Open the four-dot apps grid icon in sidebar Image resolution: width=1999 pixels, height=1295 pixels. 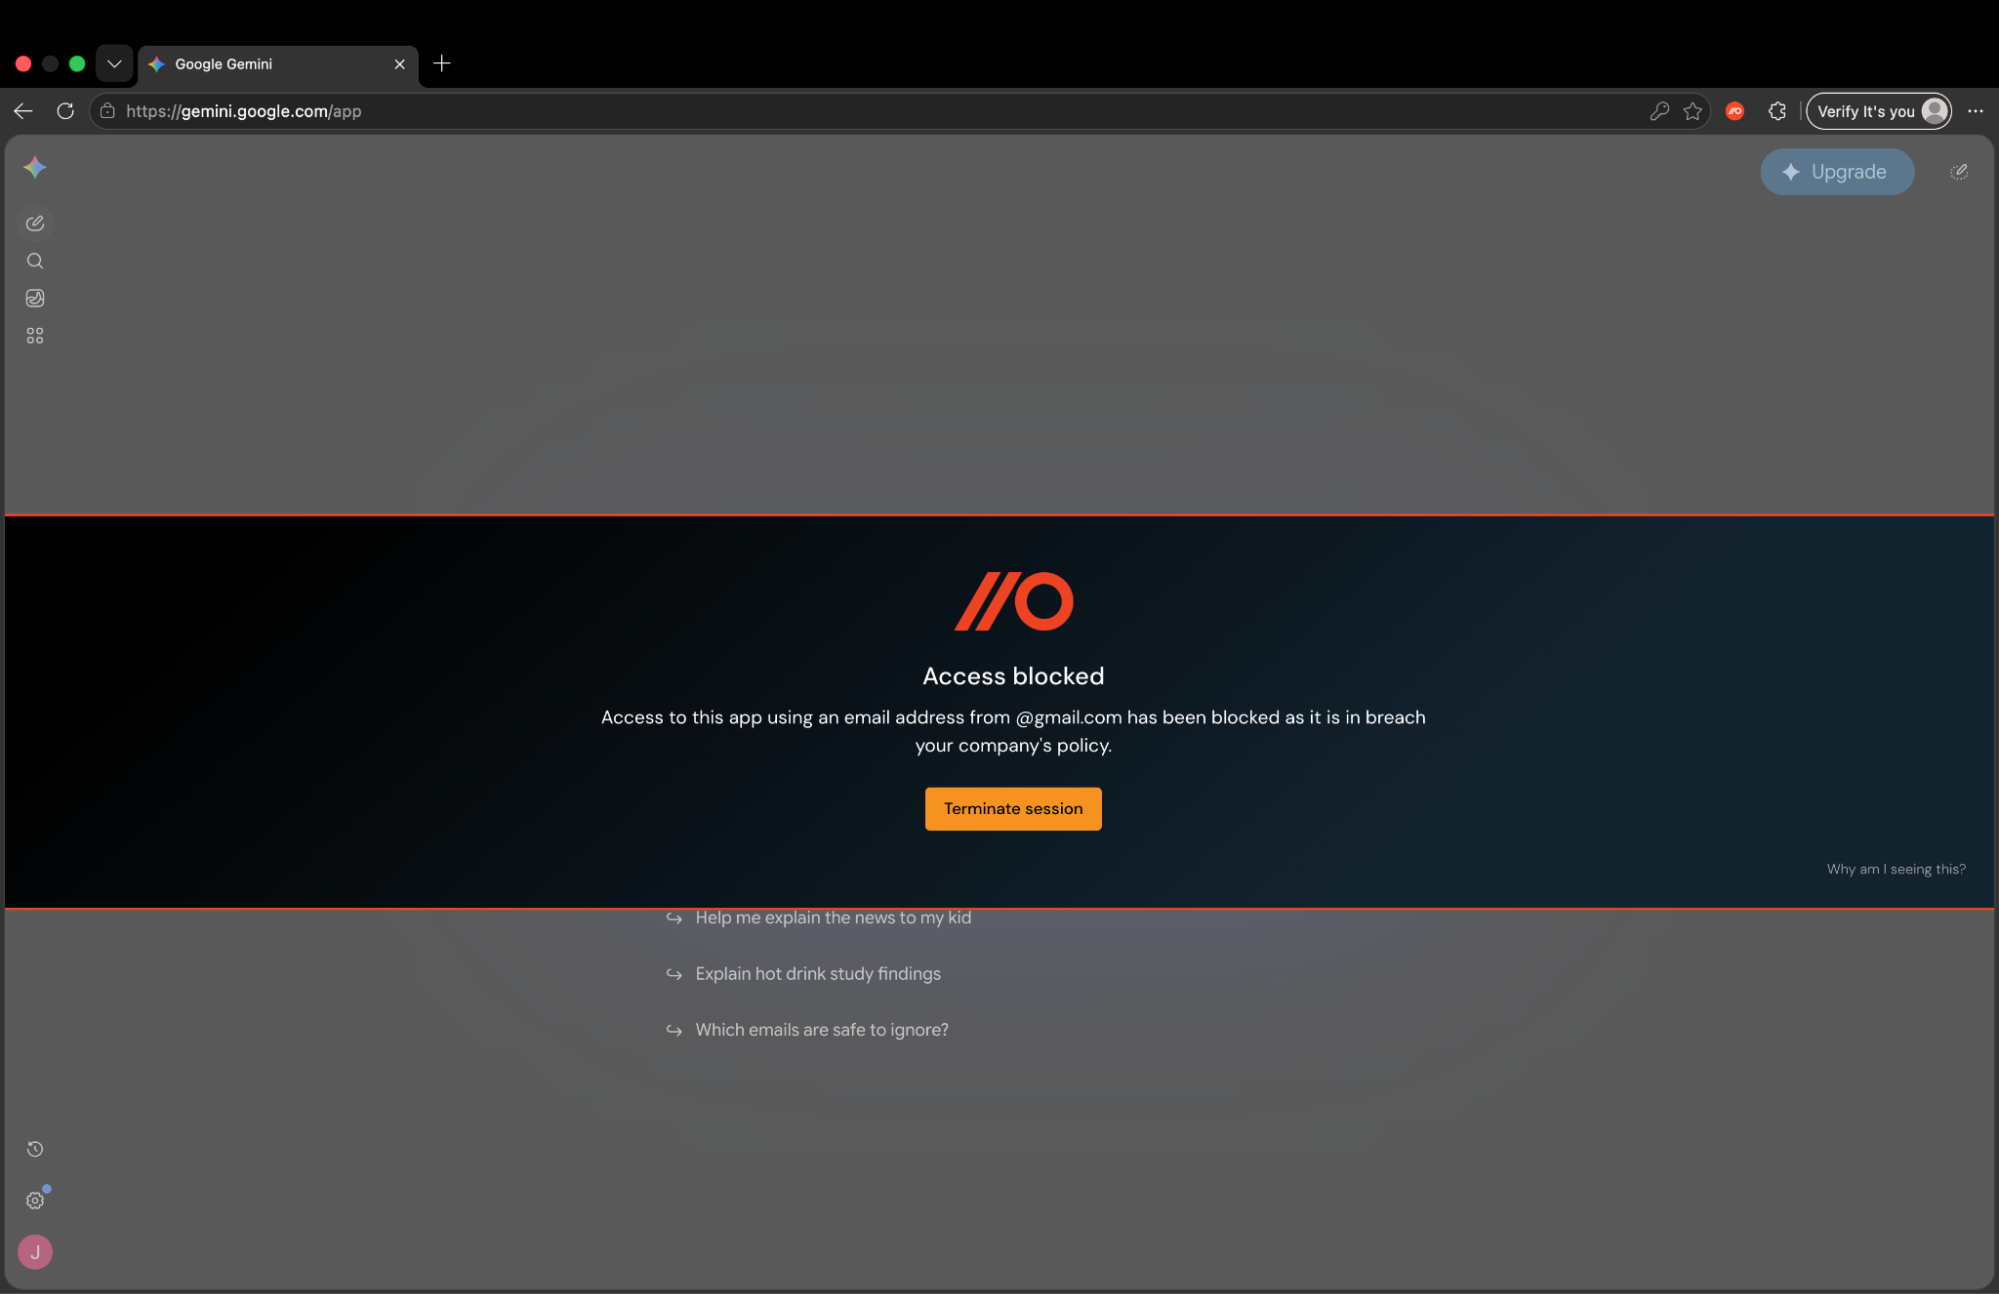coord(35,336)
